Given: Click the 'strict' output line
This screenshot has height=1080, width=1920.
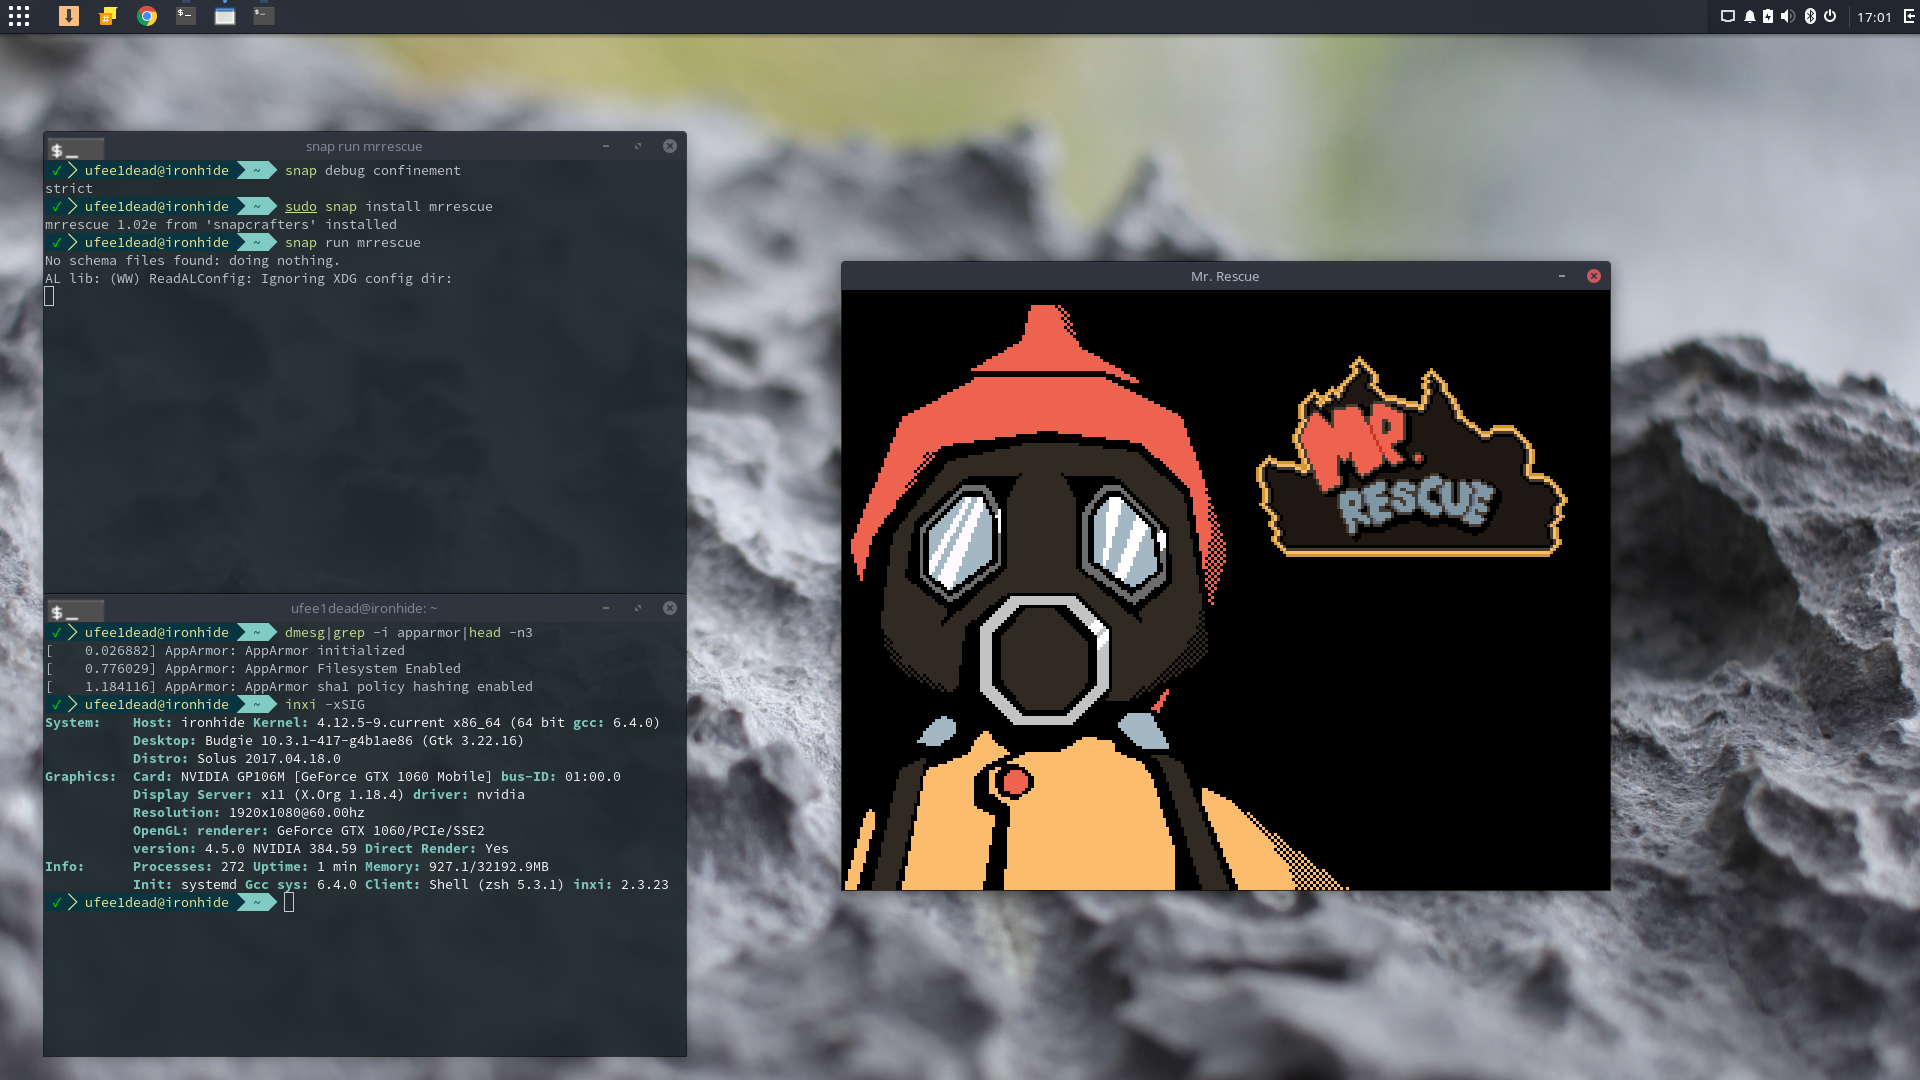Looking at the screenshot, I should (69, 189).
